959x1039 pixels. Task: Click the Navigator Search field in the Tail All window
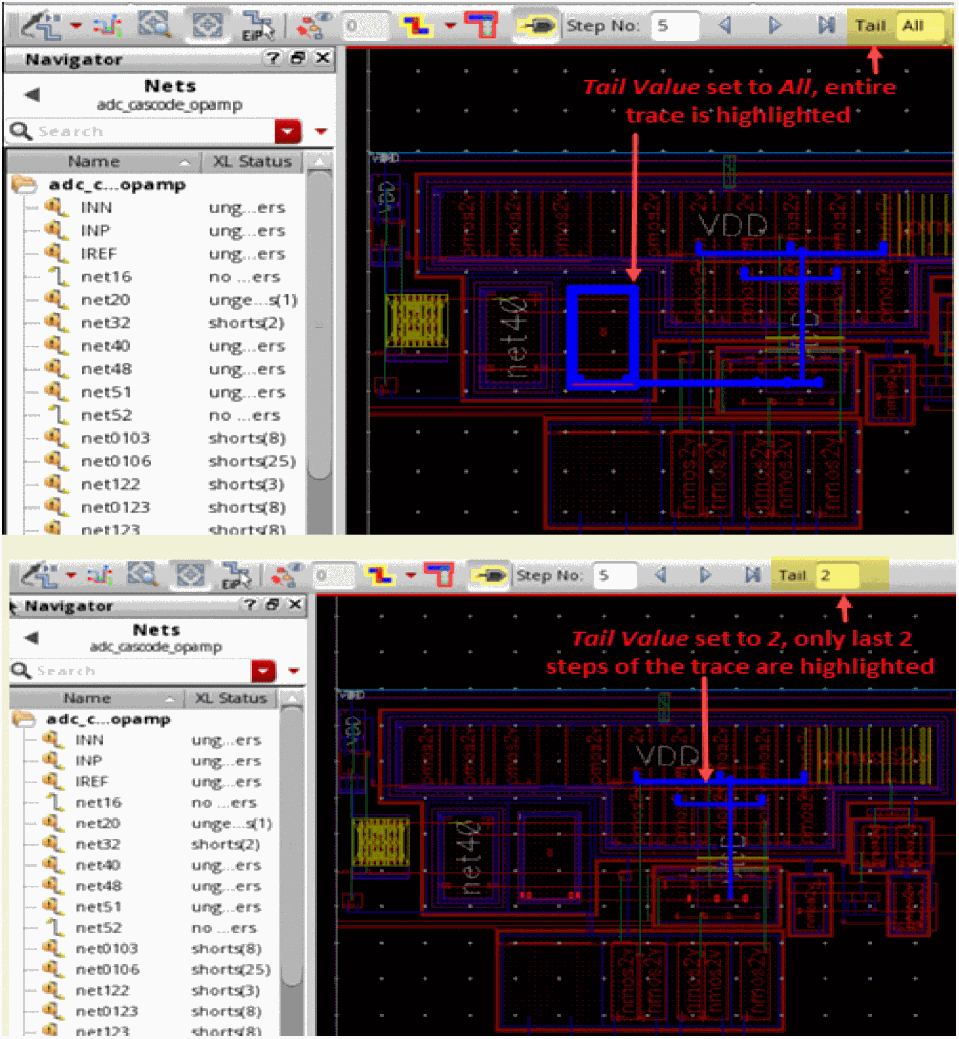tap(141, 131)
